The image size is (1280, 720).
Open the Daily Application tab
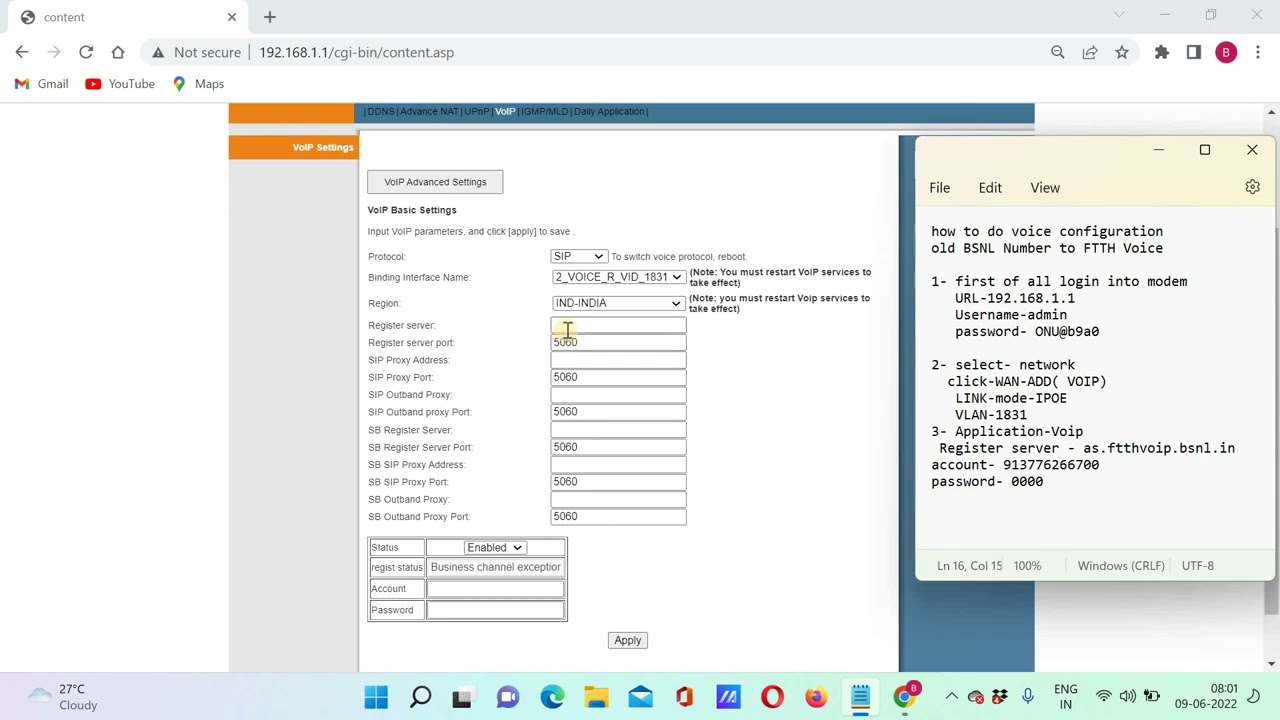point(609,111)
